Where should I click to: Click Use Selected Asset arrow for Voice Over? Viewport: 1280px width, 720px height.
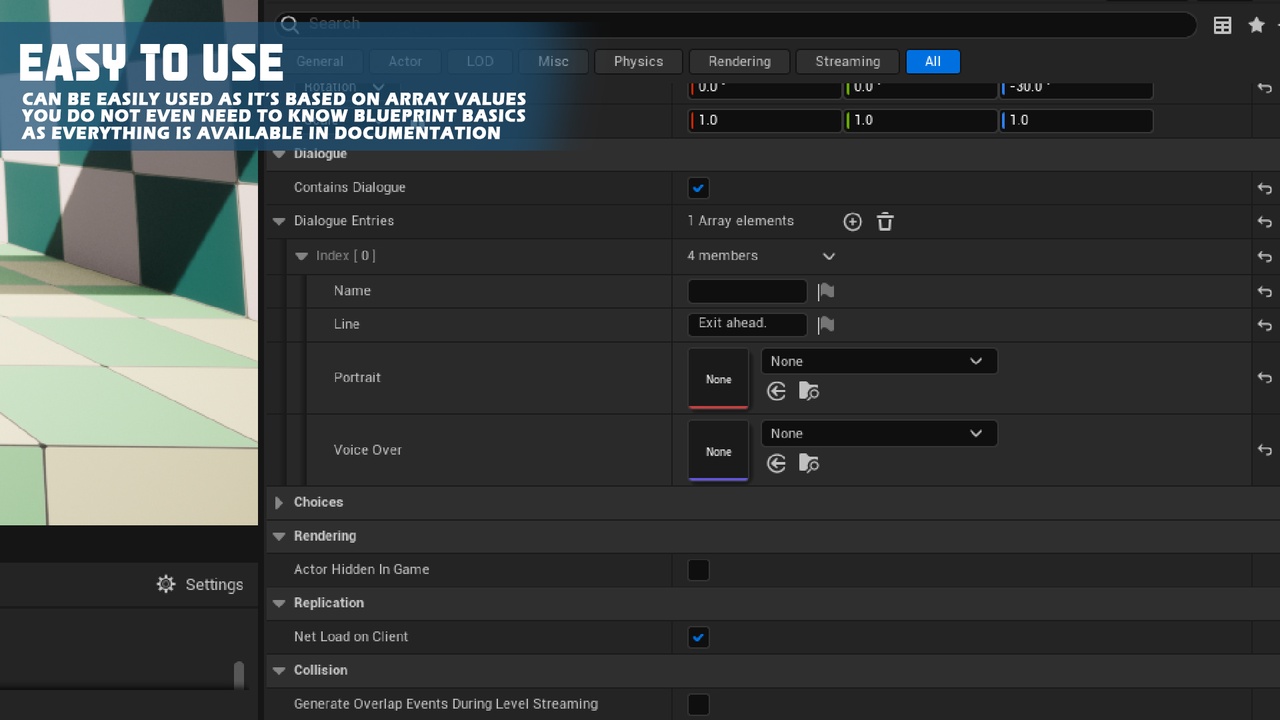click(777, 463)
